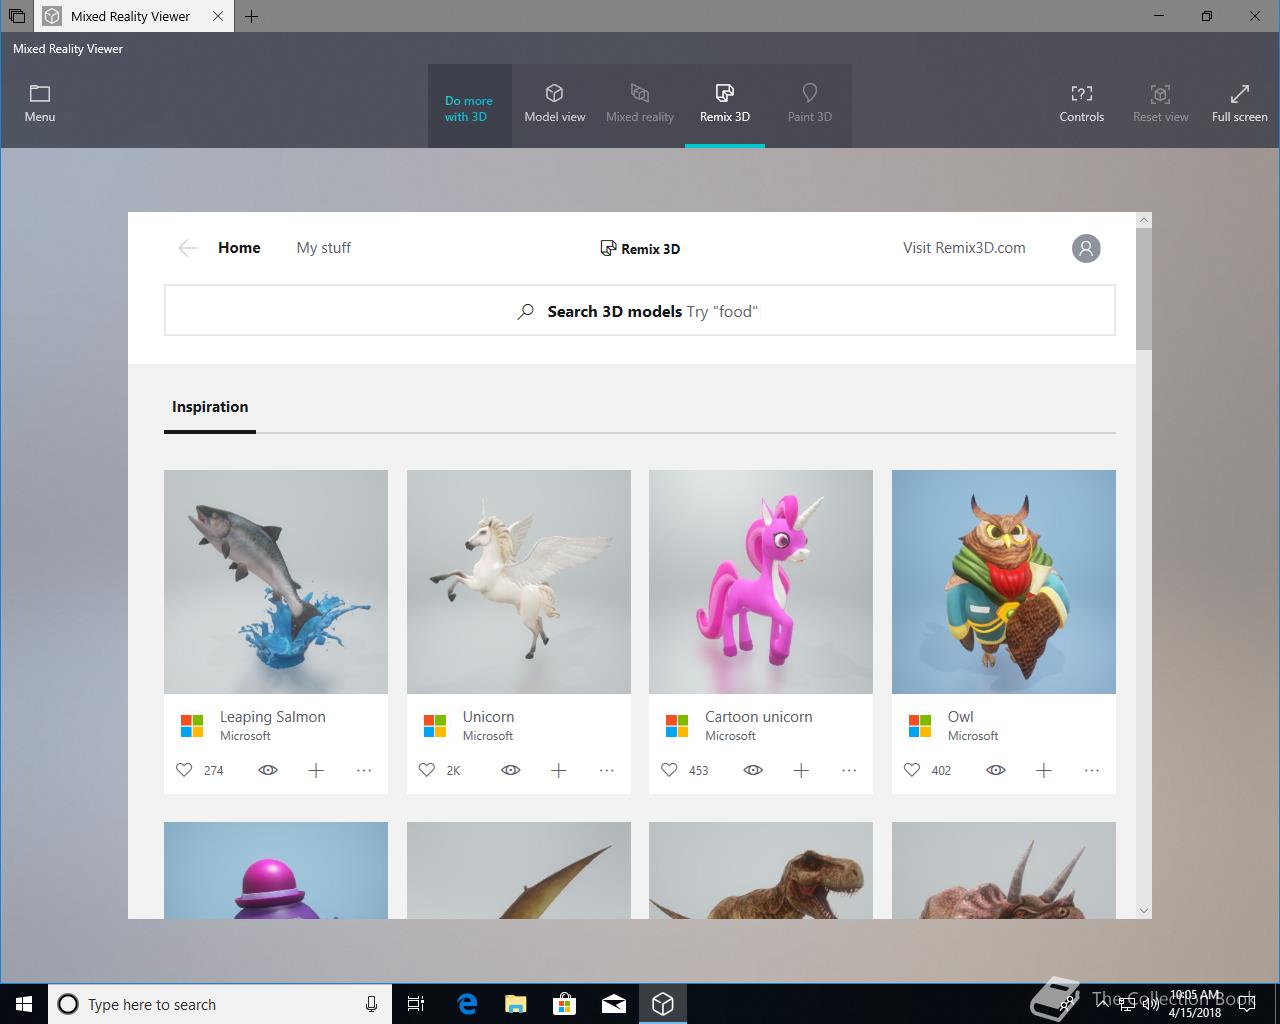Like the Unicorn model
1280x1024 pixels.
[427, 770]
